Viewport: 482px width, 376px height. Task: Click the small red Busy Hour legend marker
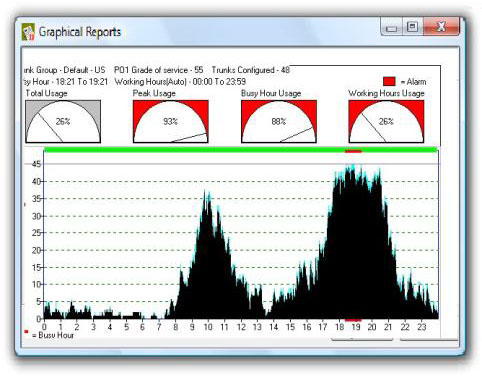click(x=26, y=332)
